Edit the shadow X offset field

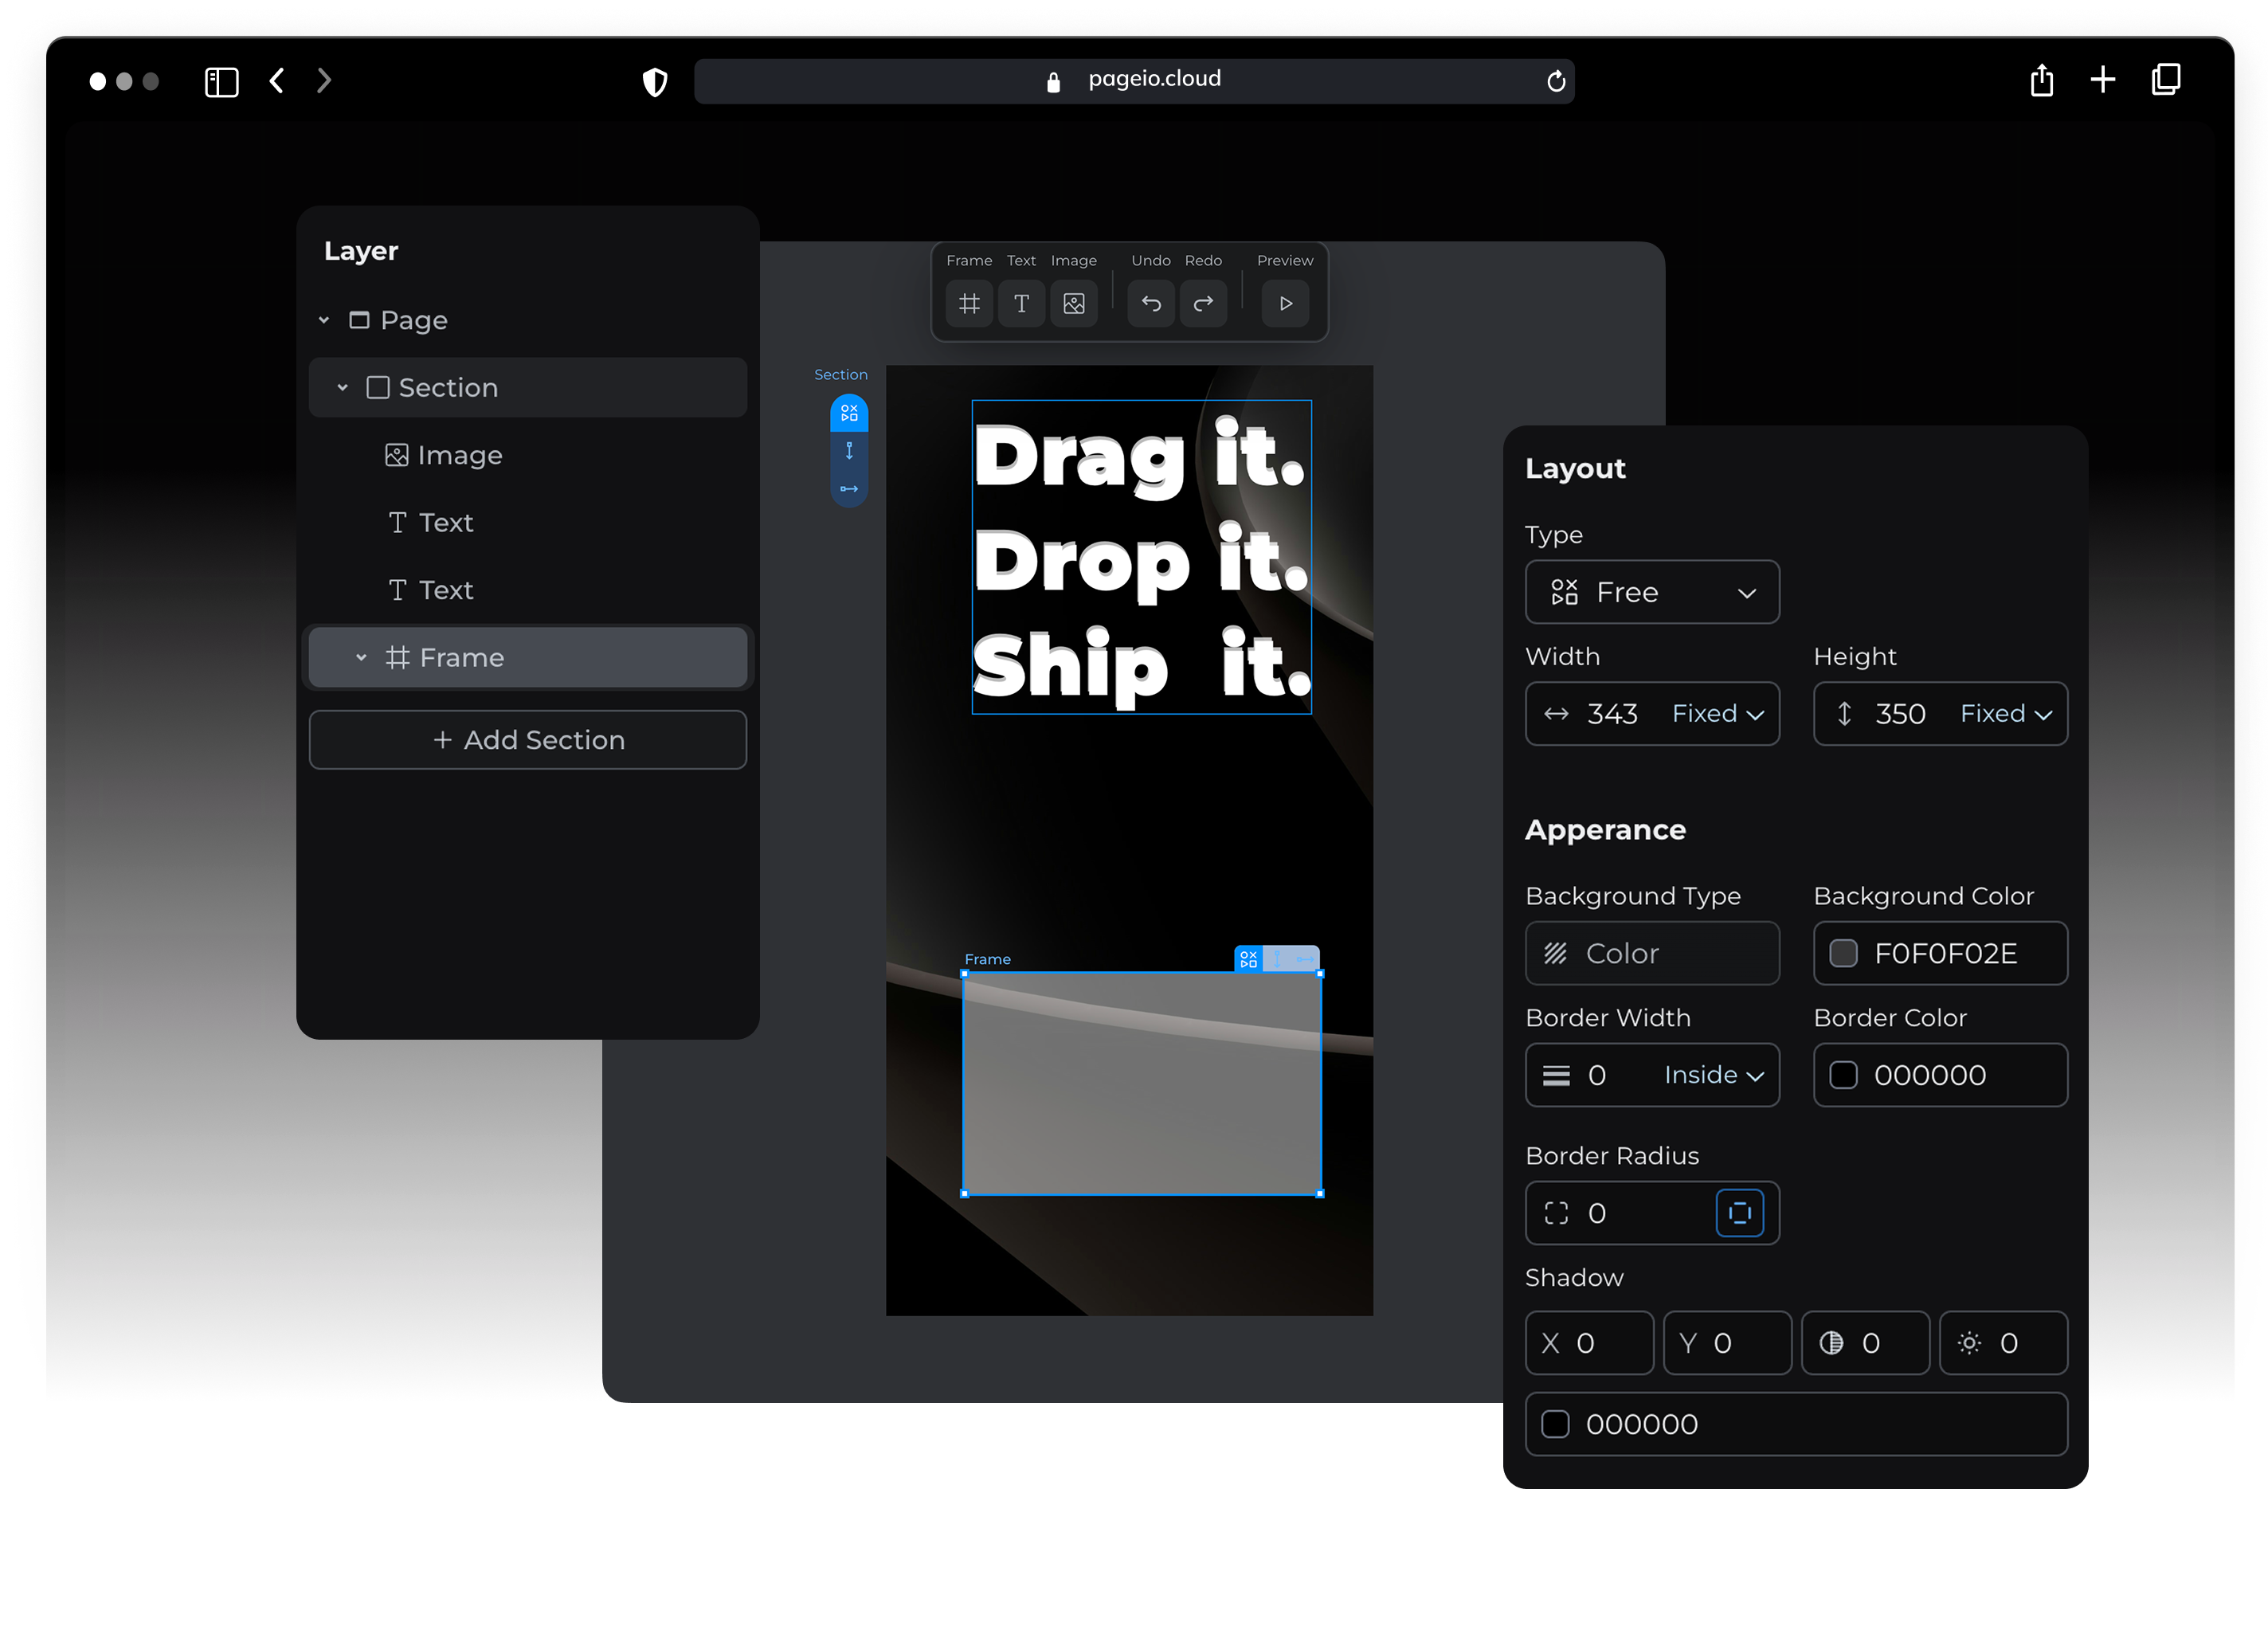1589,1343
